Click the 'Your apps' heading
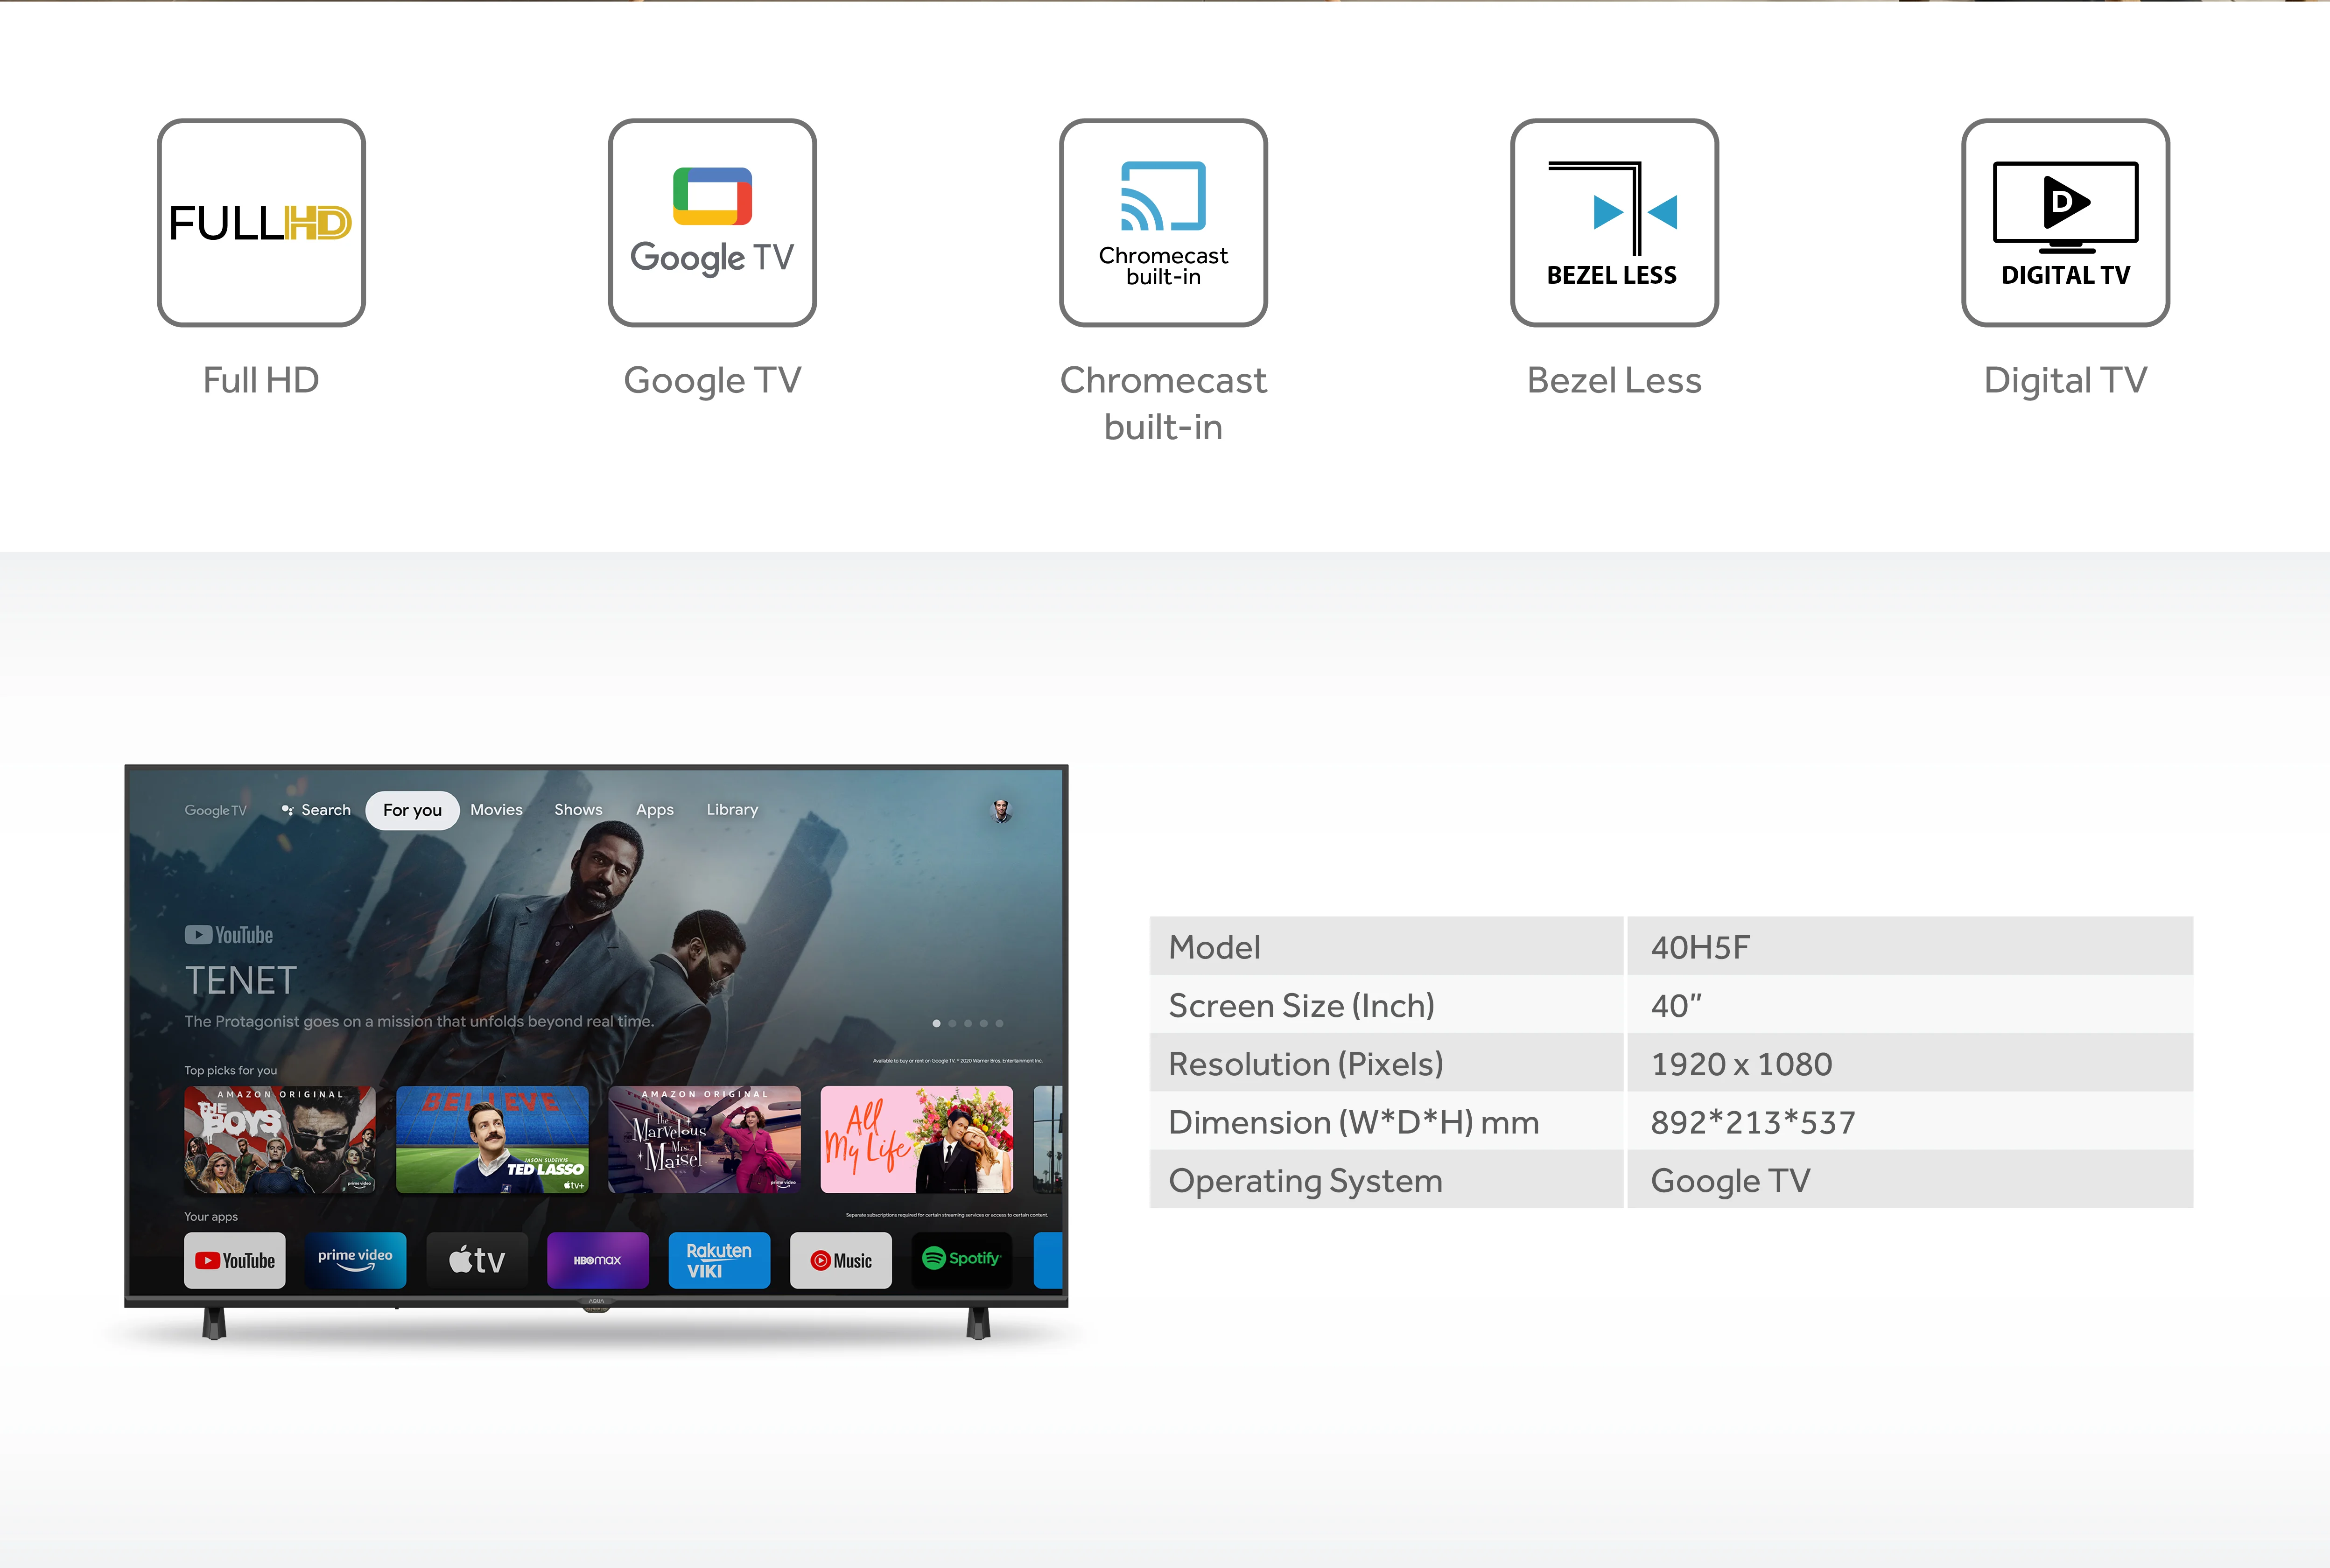This screenshot has width=2330, height=1568. coord(211,1217)
